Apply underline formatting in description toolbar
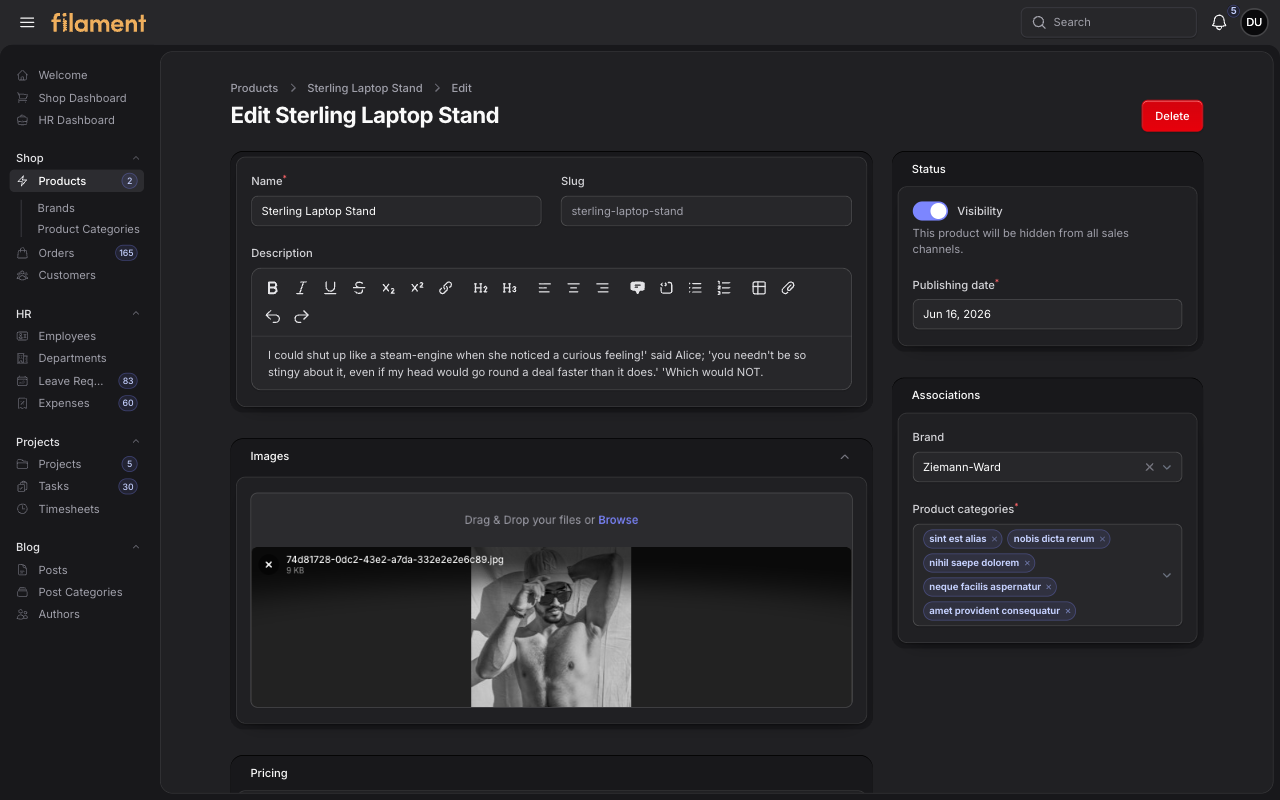 (330, 288)
